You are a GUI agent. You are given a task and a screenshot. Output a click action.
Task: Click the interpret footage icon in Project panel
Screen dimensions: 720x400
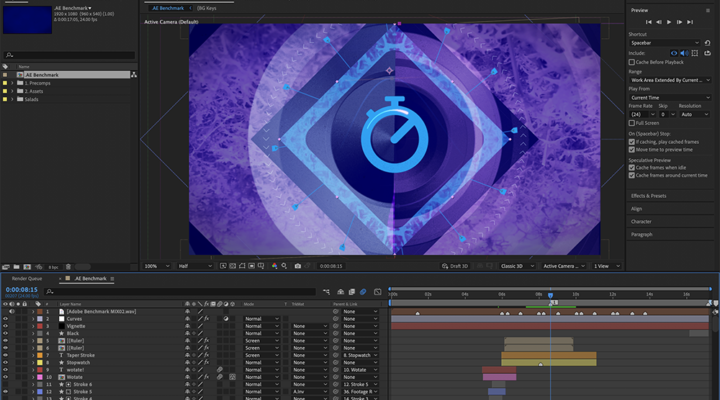(x=6, y=267)
